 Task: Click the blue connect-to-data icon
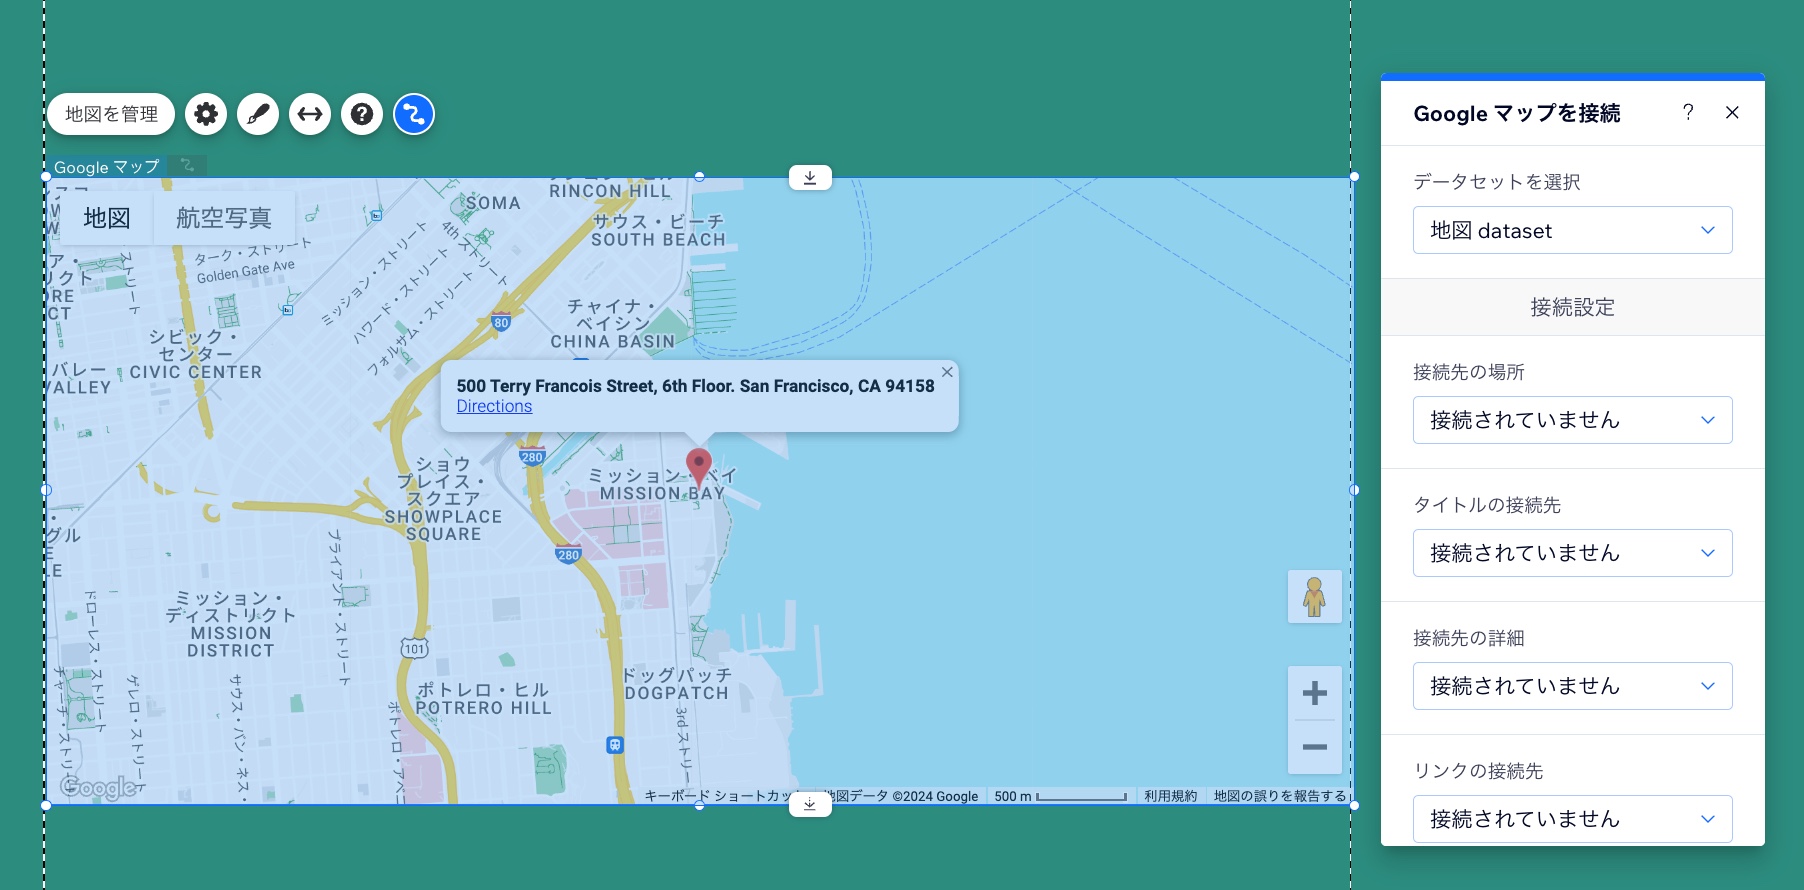414,114
